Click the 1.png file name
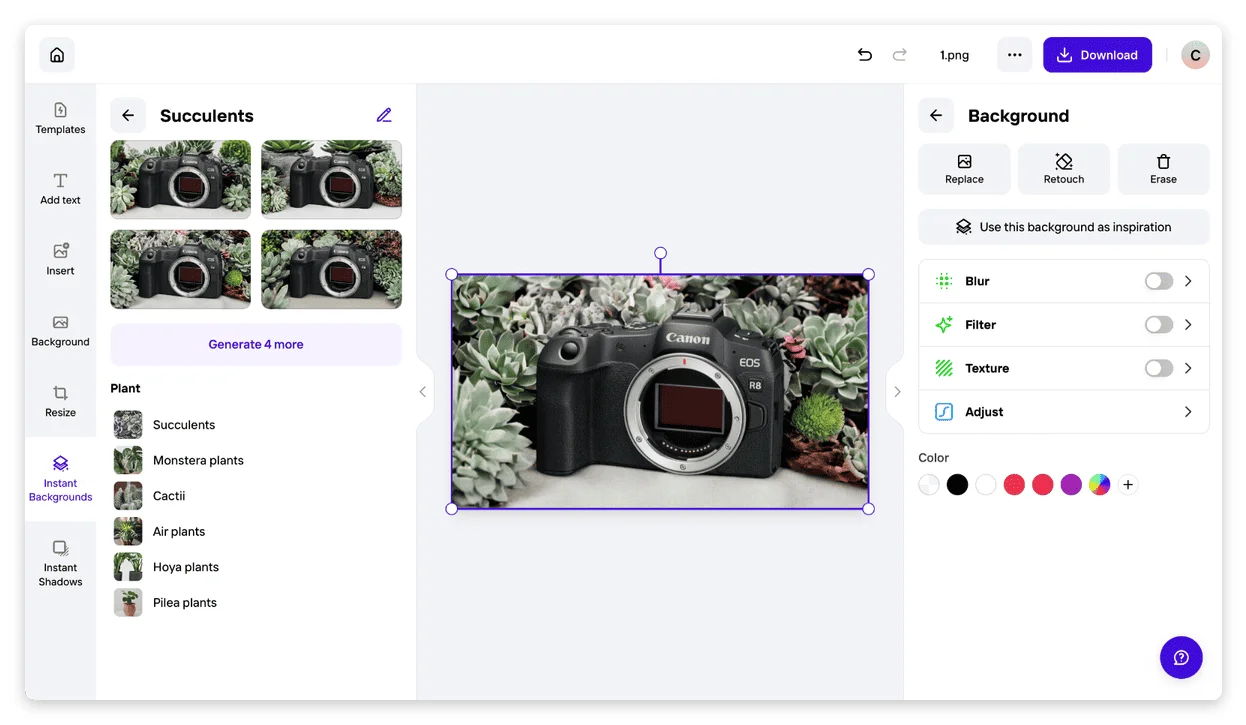This screenshot has height=725, width=1246. (x=954, y=55)
